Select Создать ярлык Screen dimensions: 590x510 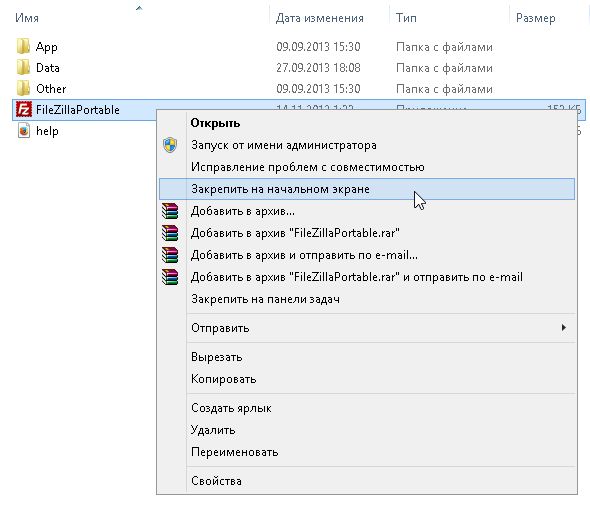point(367,408)
